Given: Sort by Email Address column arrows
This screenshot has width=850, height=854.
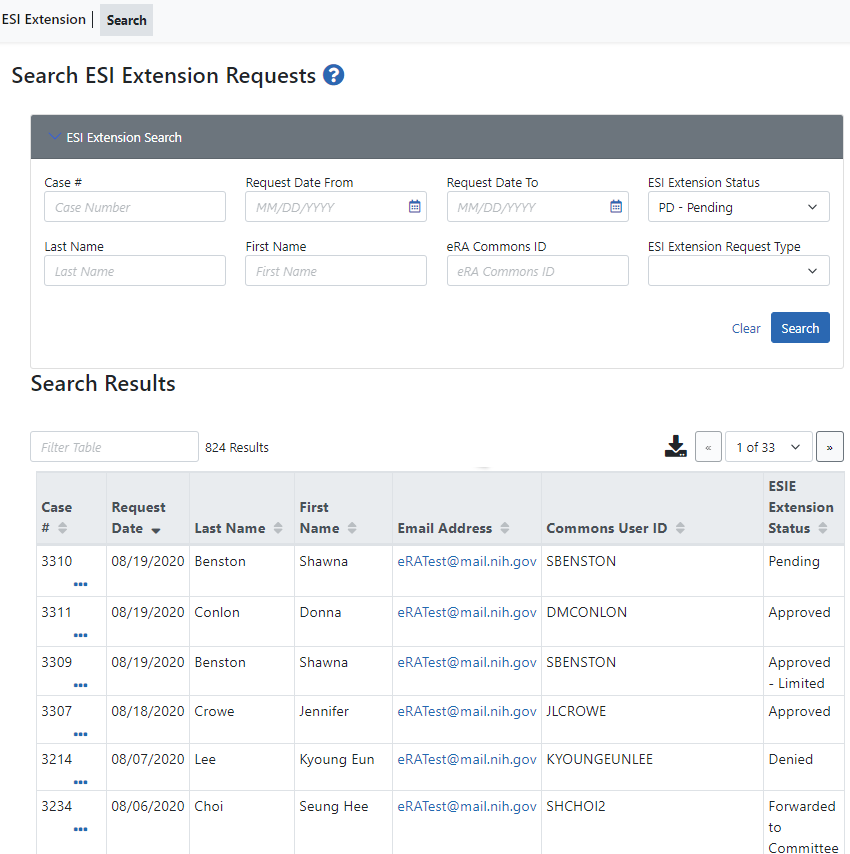Looking at the screenshot, I should coord(505,528).
